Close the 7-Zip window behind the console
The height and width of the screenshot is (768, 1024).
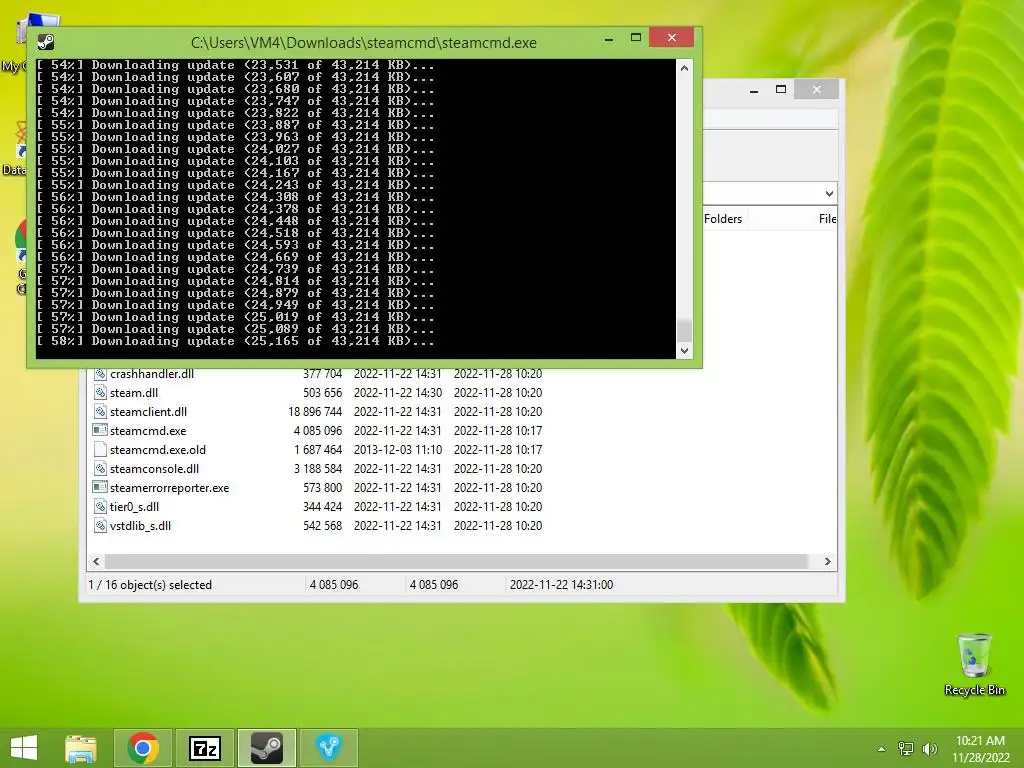pos(816,89)
